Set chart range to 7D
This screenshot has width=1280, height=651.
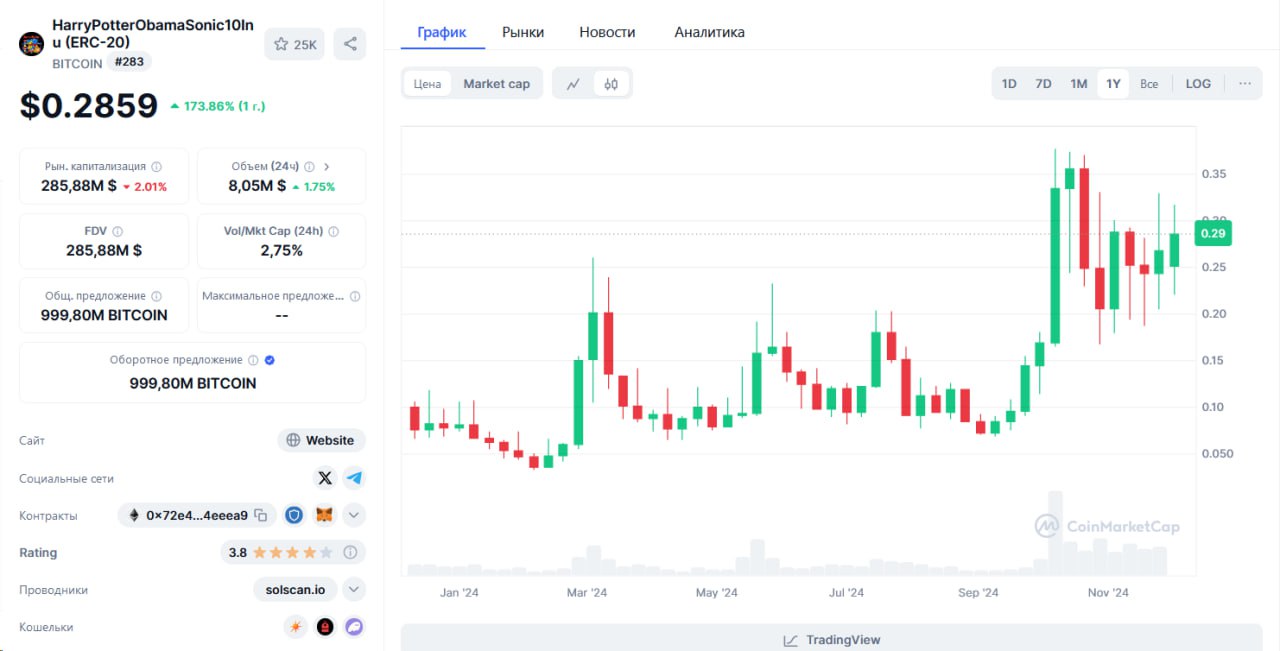(x=1043, y=84)
